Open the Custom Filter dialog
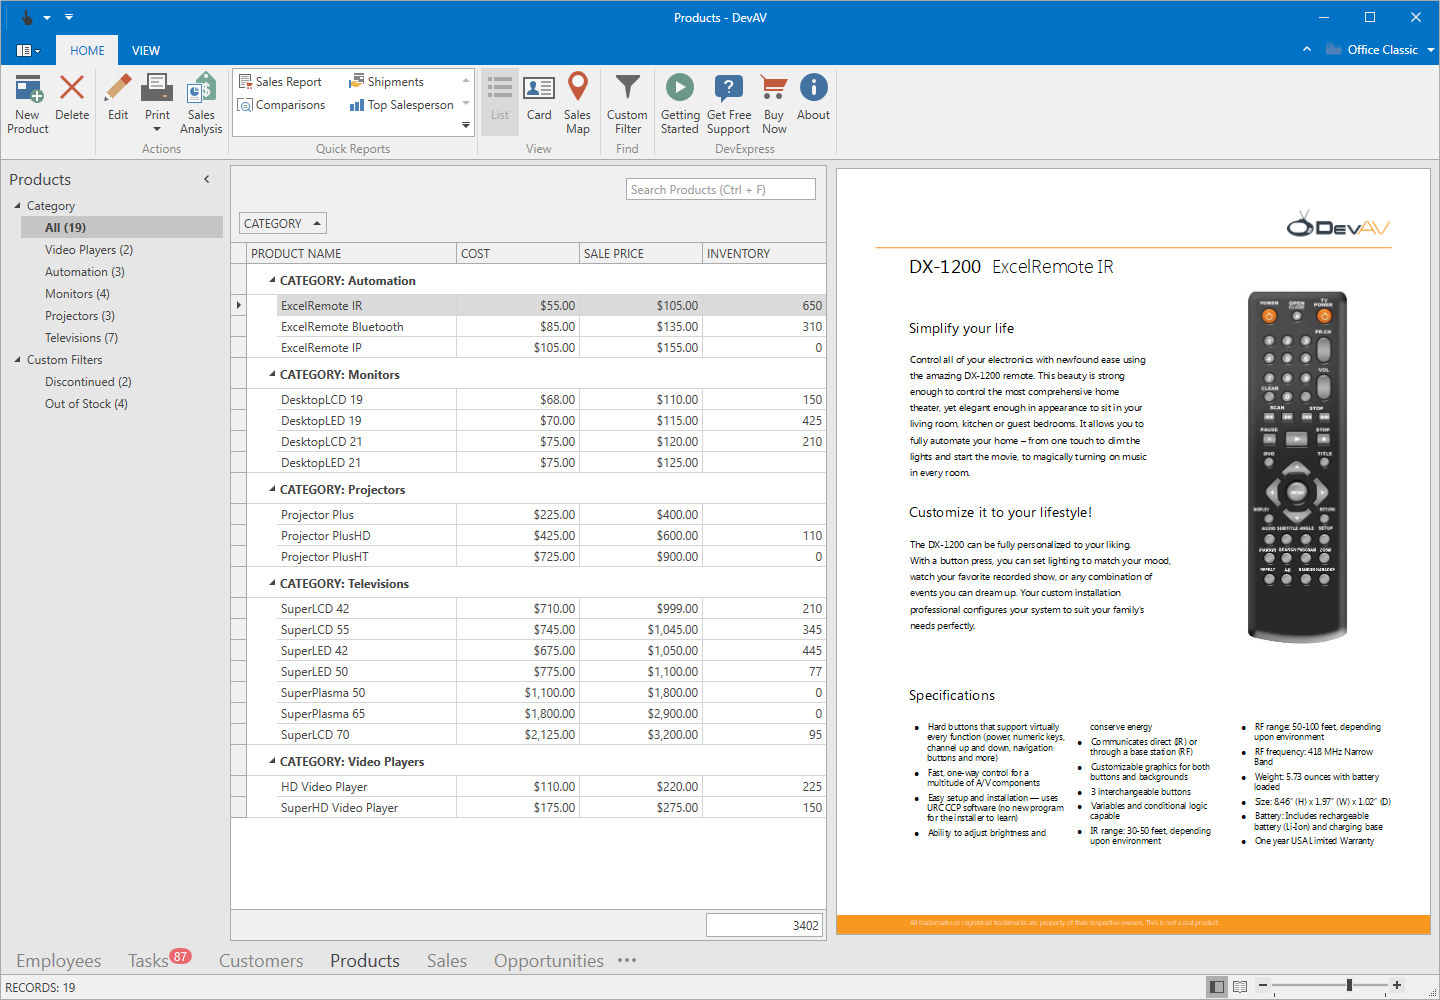 627,90
